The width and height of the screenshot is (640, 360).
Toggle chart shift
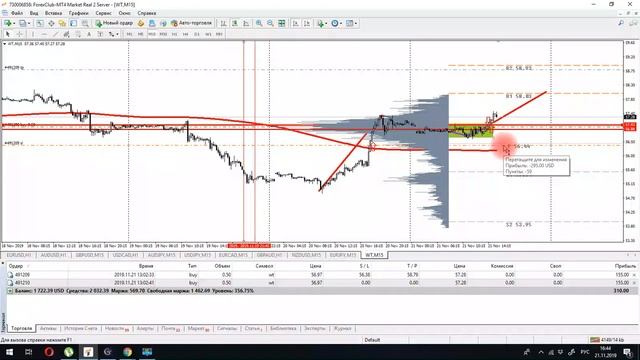pos(307,23)
